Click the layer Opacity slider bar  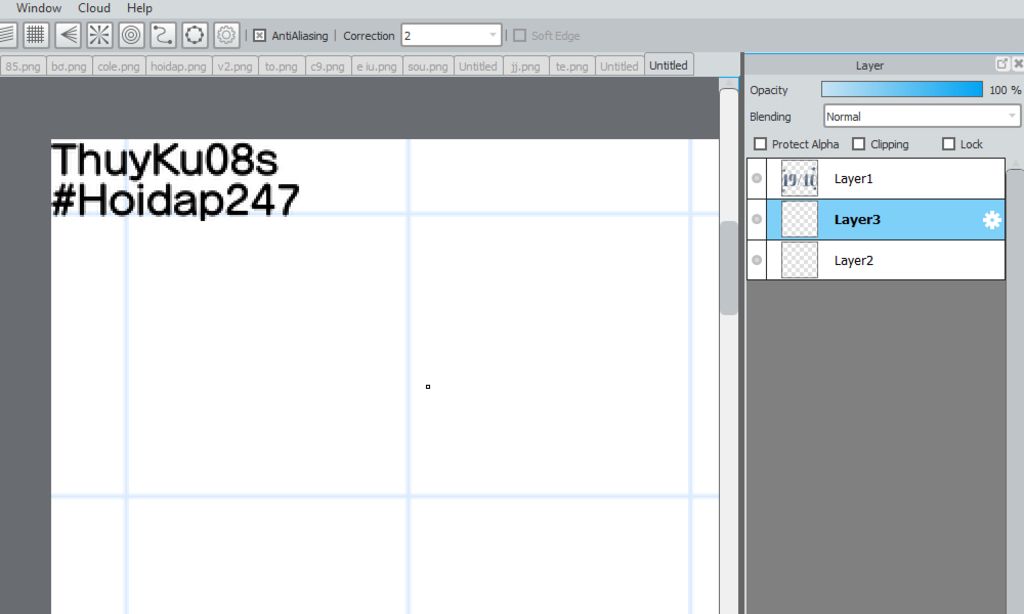point(902,89)
